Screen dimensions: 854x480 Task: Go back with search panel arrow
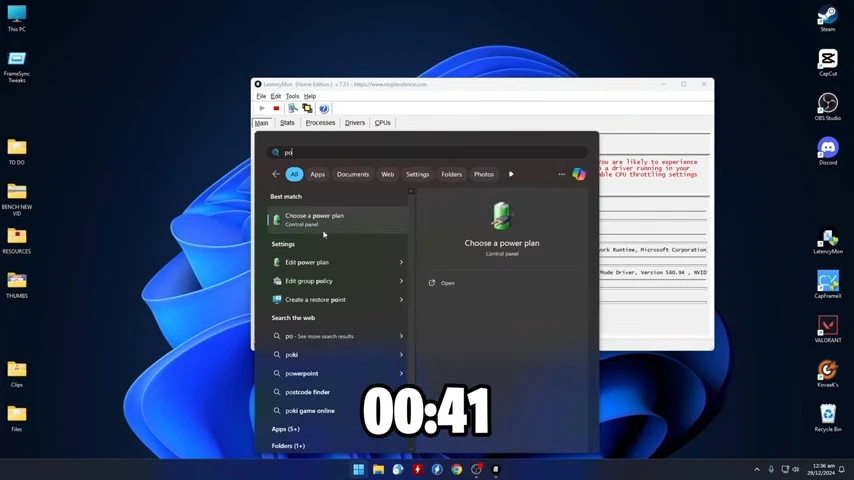click(276, 174)
